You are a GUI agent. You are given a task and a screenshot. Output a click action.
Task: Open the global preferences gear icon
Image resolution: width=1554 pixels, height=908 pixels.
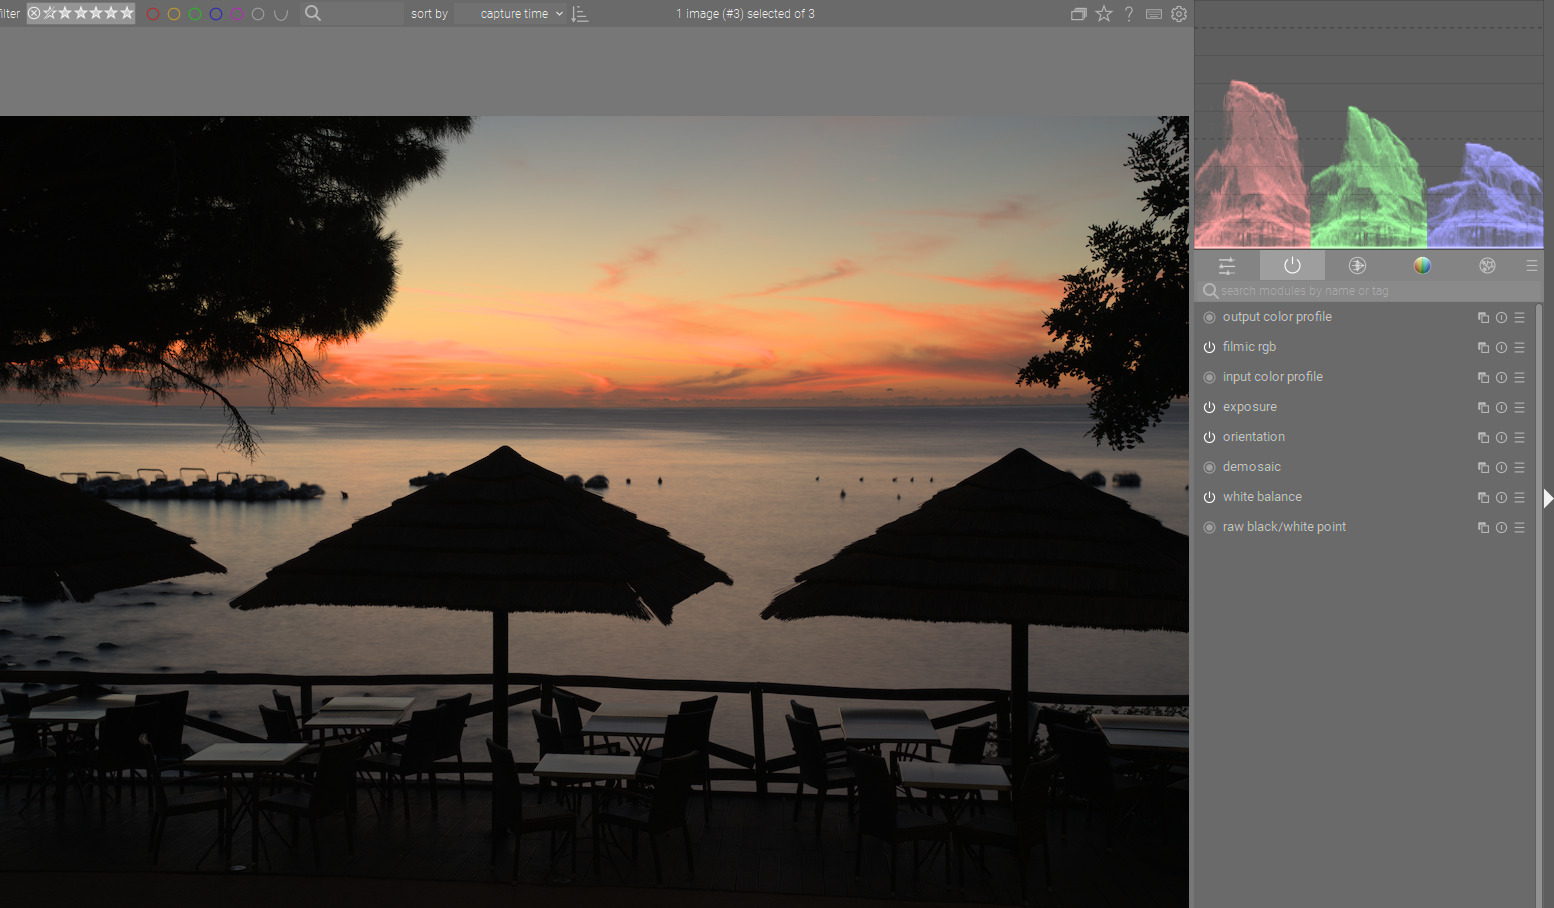tap(1179, 14)
